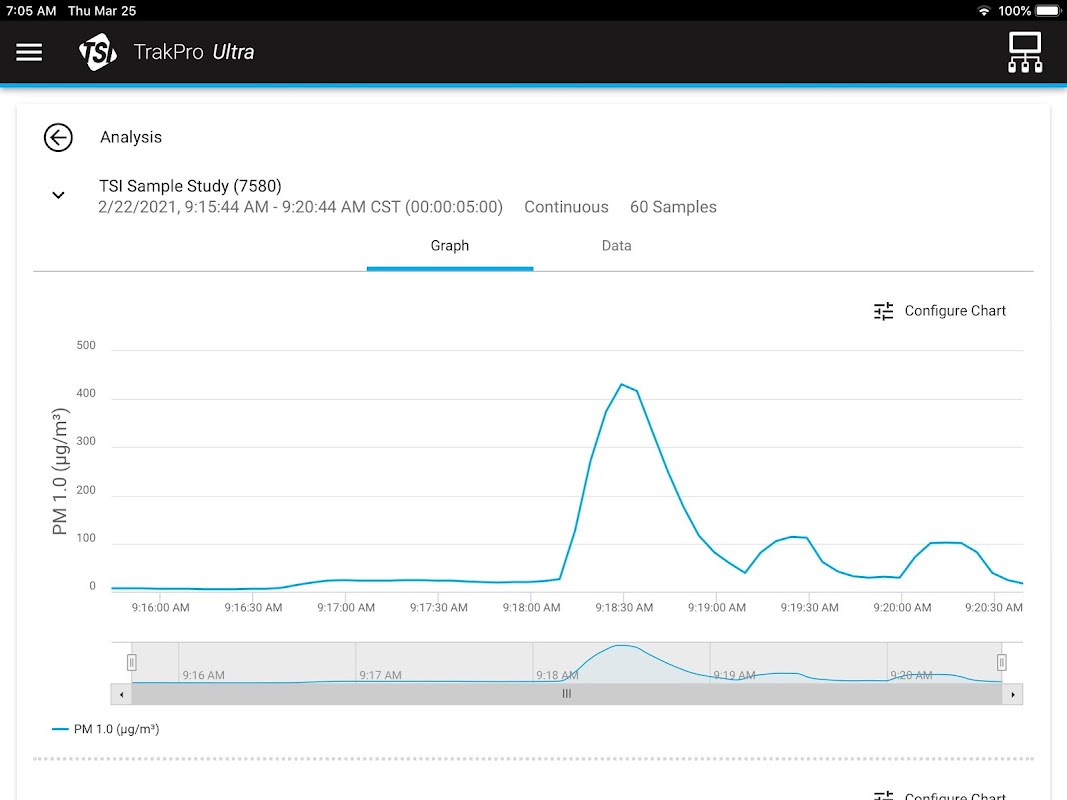The image size is (1067, 800).
Task: Tap the Wi-Fi status icon
Action: [984, 11]
